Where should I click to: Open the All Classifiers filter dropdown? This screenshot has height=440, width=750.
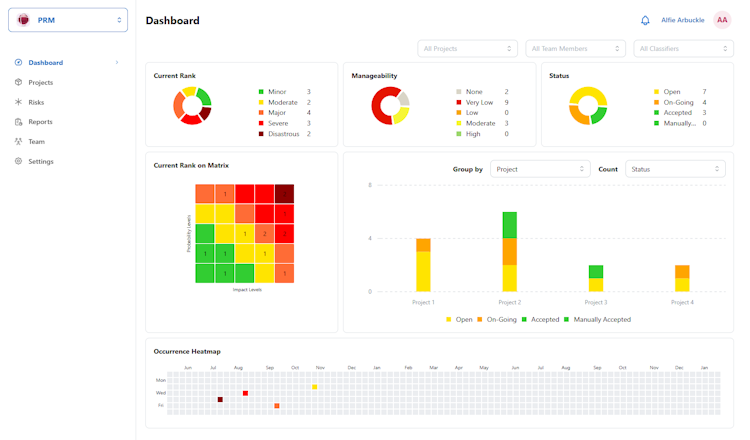[x=684, y=48]
